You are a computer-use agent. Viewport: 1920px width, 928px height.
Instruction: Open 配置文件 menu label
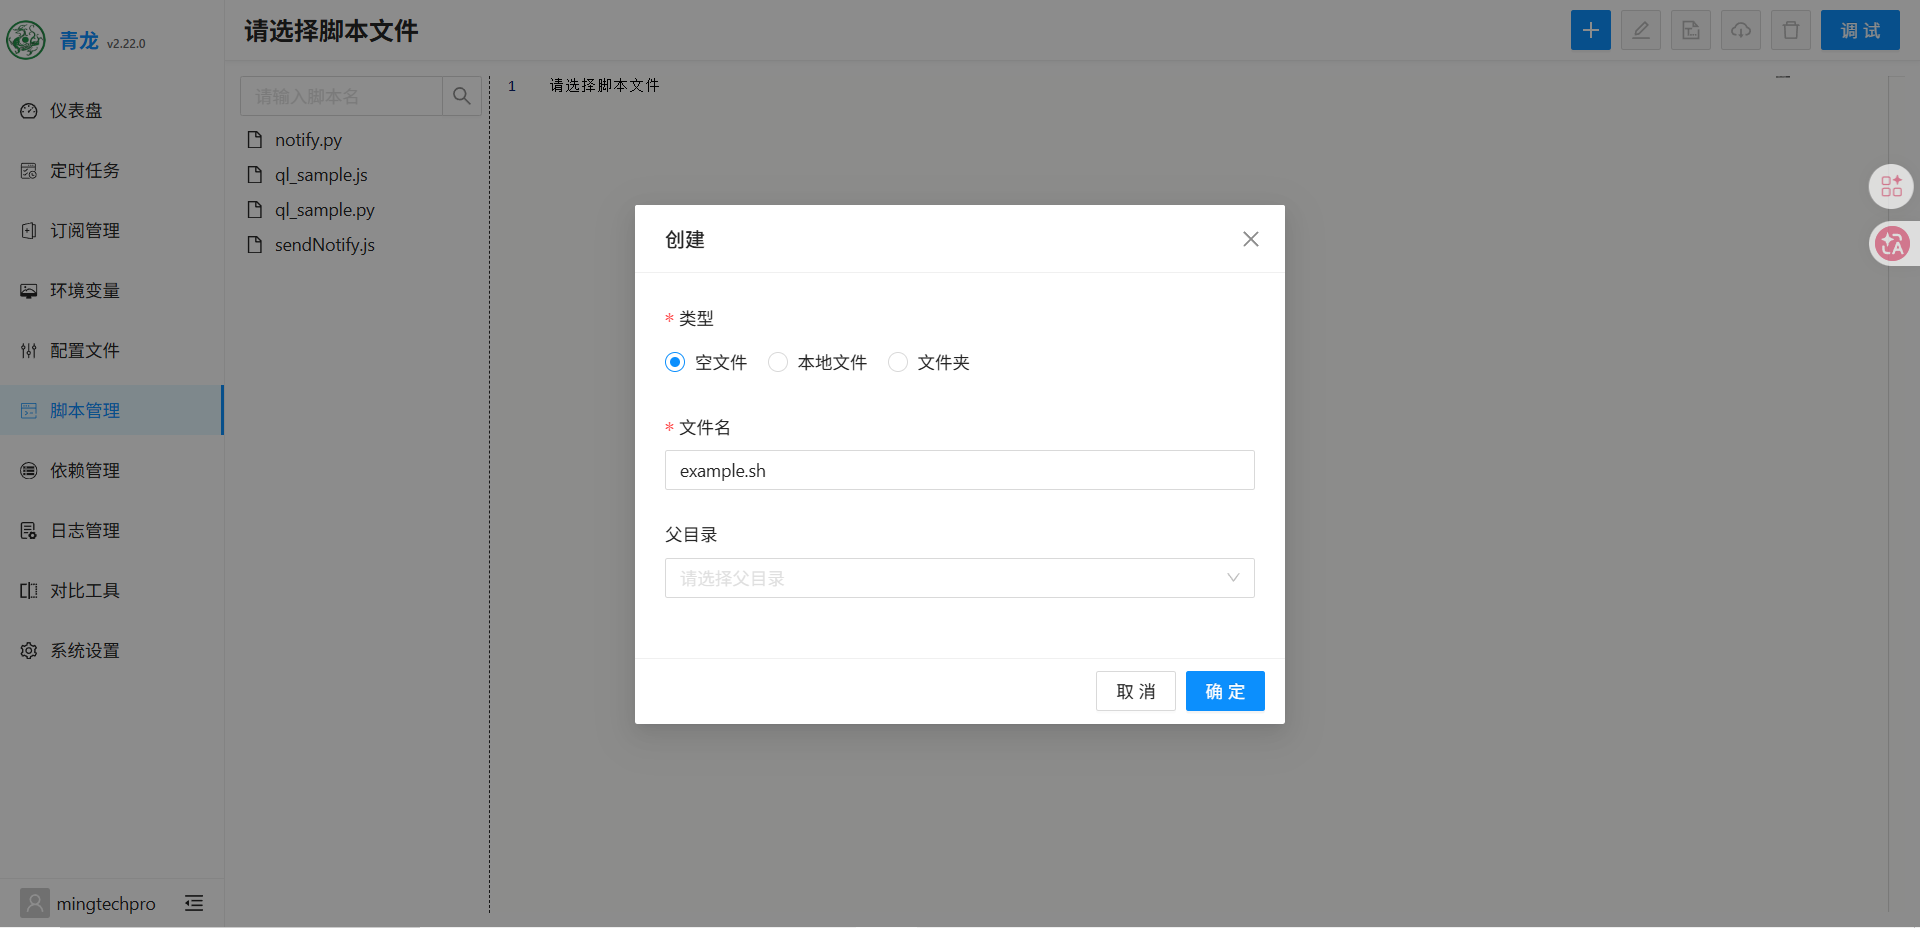click(85, 351)
